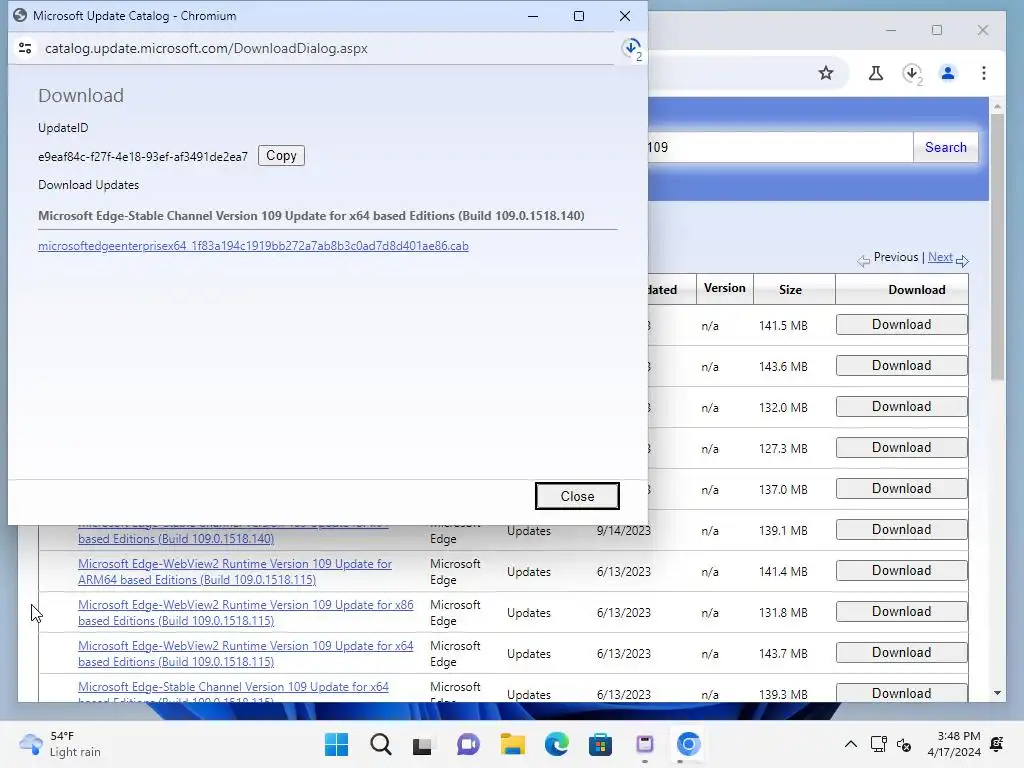Select the UpdateID text e9eaf84c-f27f-4e18-93ef-af3491de2ea7
This screenshot has width=1024, height=768.
coord(142,156)
